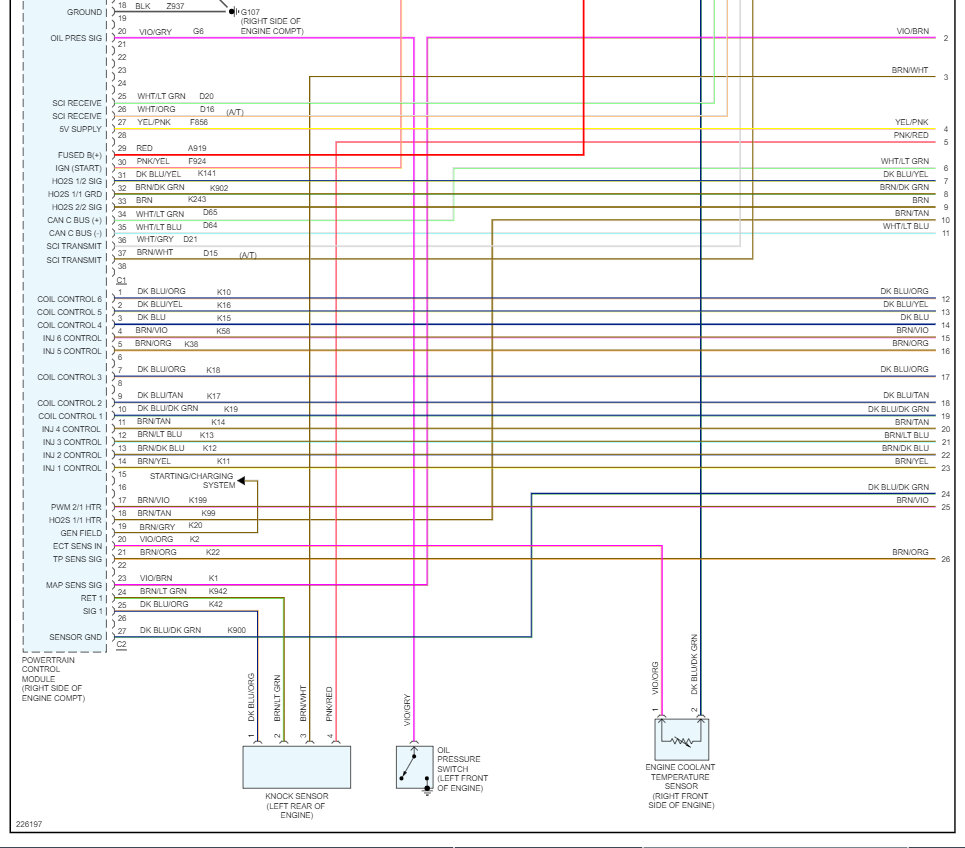Click the vertical VIO/GRY wire label
965x848 pixels.
[x=407, y=710]
